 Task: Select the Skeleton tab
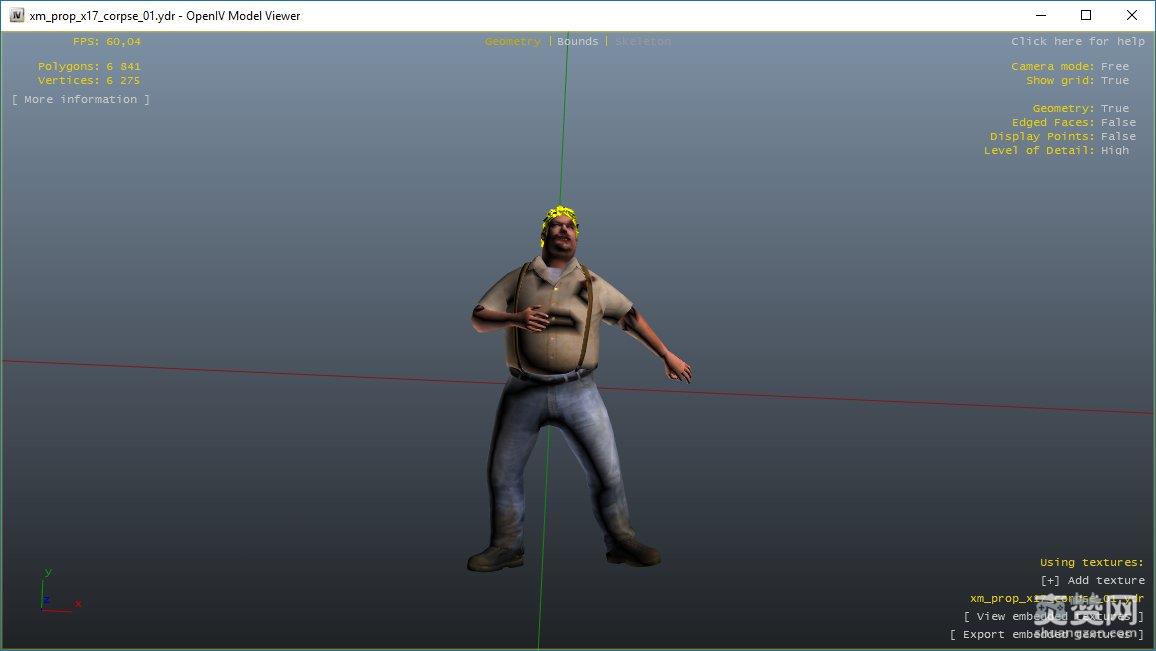642,41
